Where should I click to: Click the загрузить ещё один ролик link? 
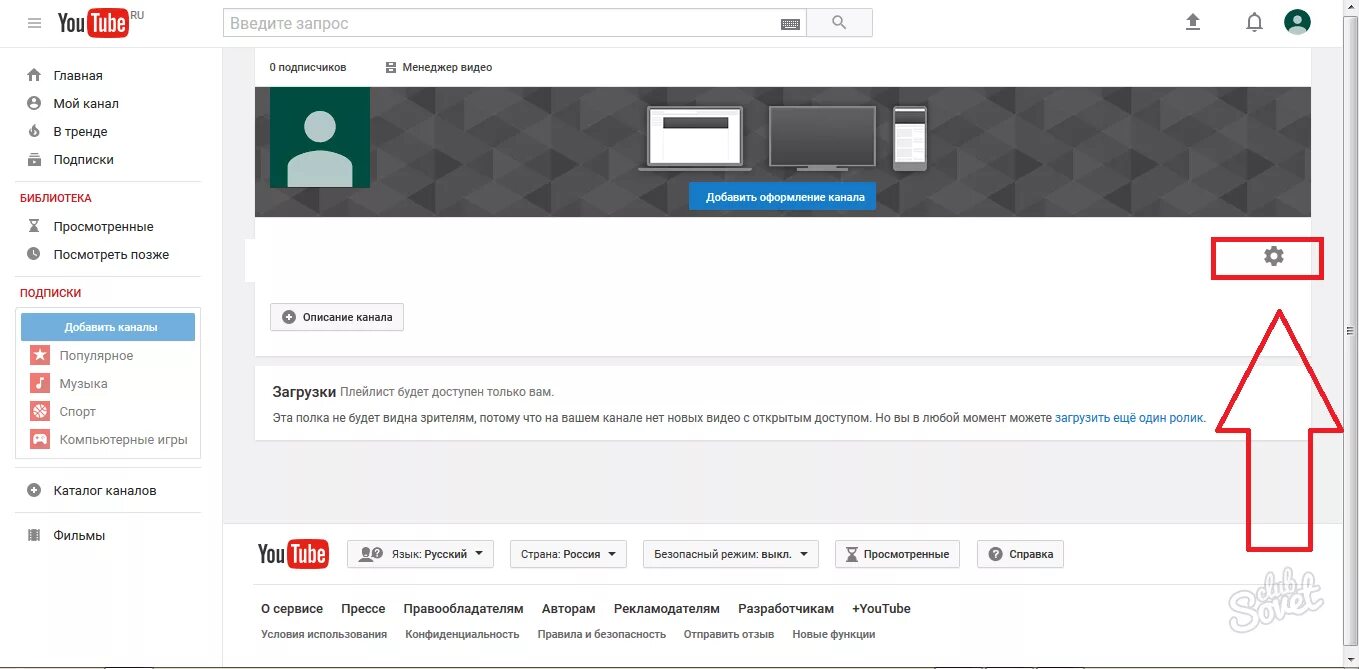(1126, 417)
